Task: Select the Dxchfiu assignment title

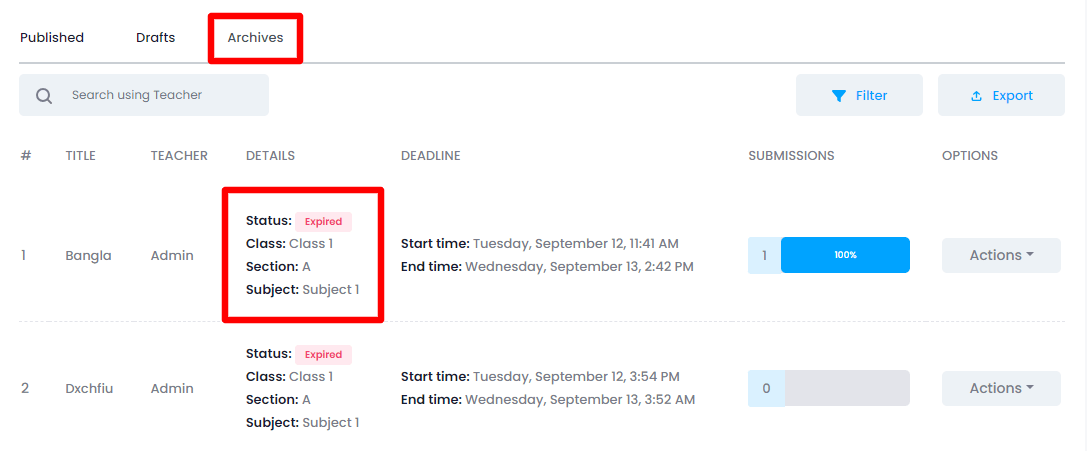Action: point(89,388)
